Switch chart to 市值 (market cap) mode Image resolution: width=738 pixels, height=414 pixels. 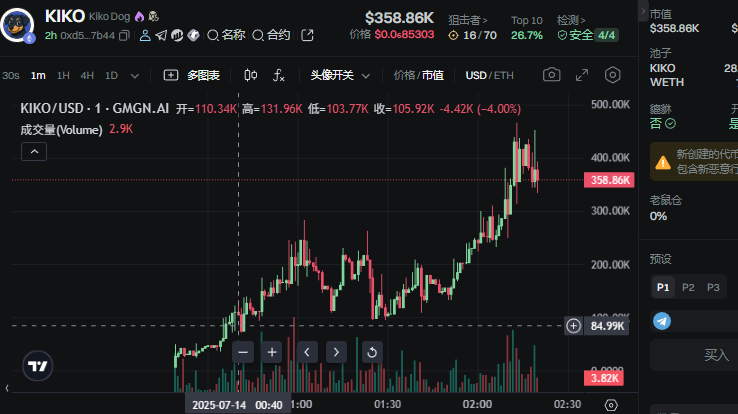(433, 75)
